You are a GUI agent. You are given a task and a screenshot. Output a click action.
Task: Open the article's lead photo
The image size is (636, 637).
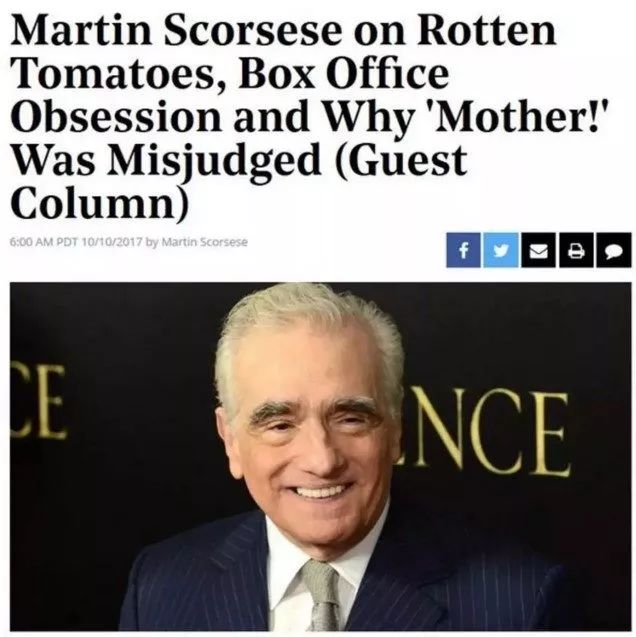[x=320, y=456]
